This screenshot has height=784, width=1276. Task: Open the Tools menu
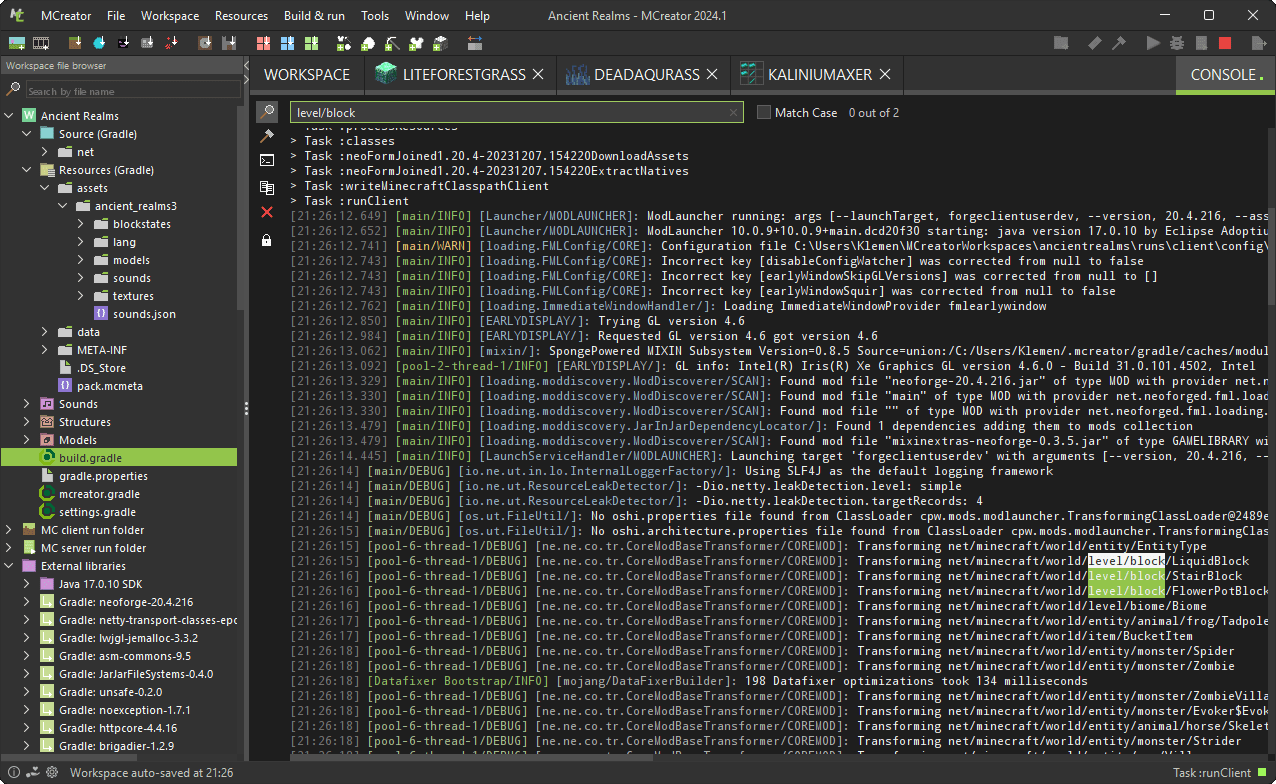[375, 15]
